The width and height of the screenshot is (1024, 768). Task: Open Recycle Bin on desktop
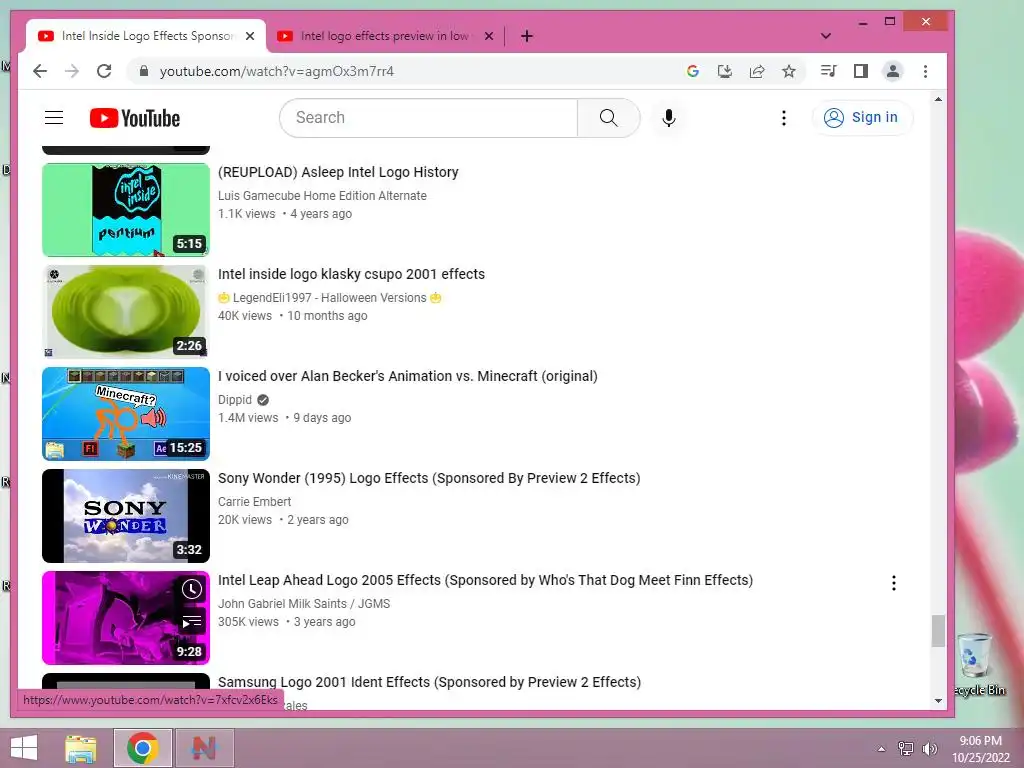pos(978,665)
